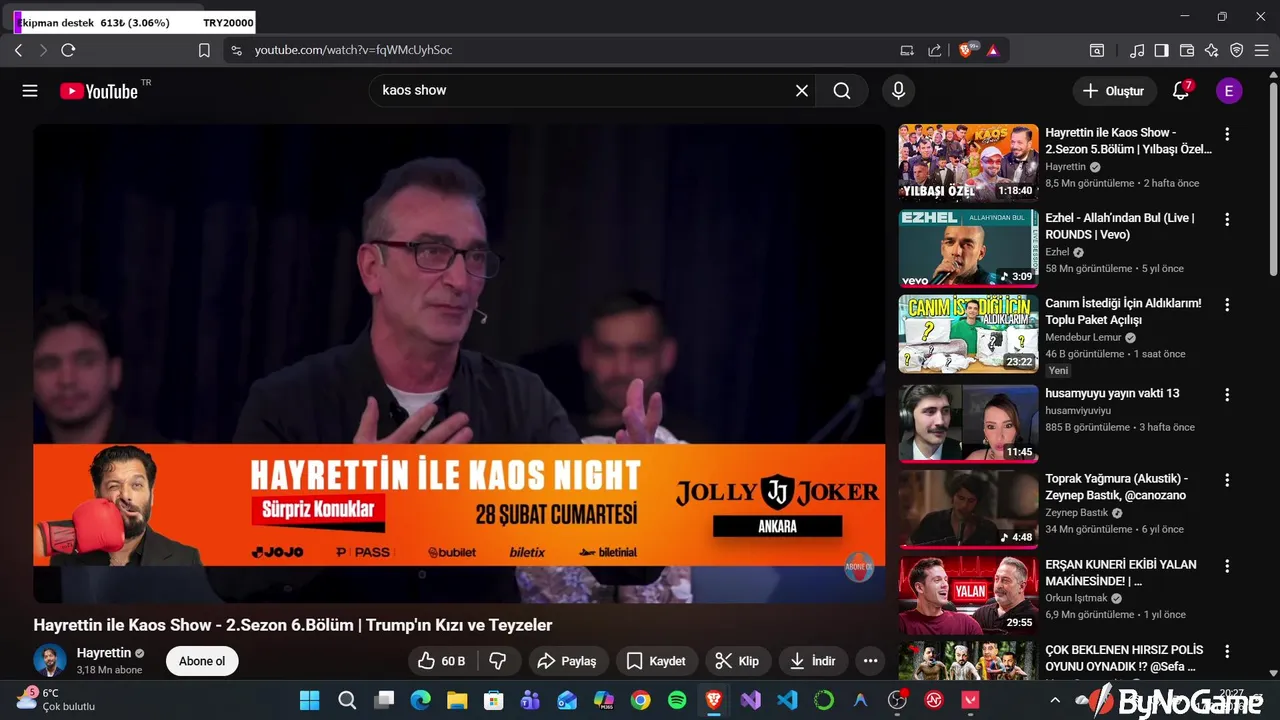
Task: Open Windows Start button
Action: [310, 700]
